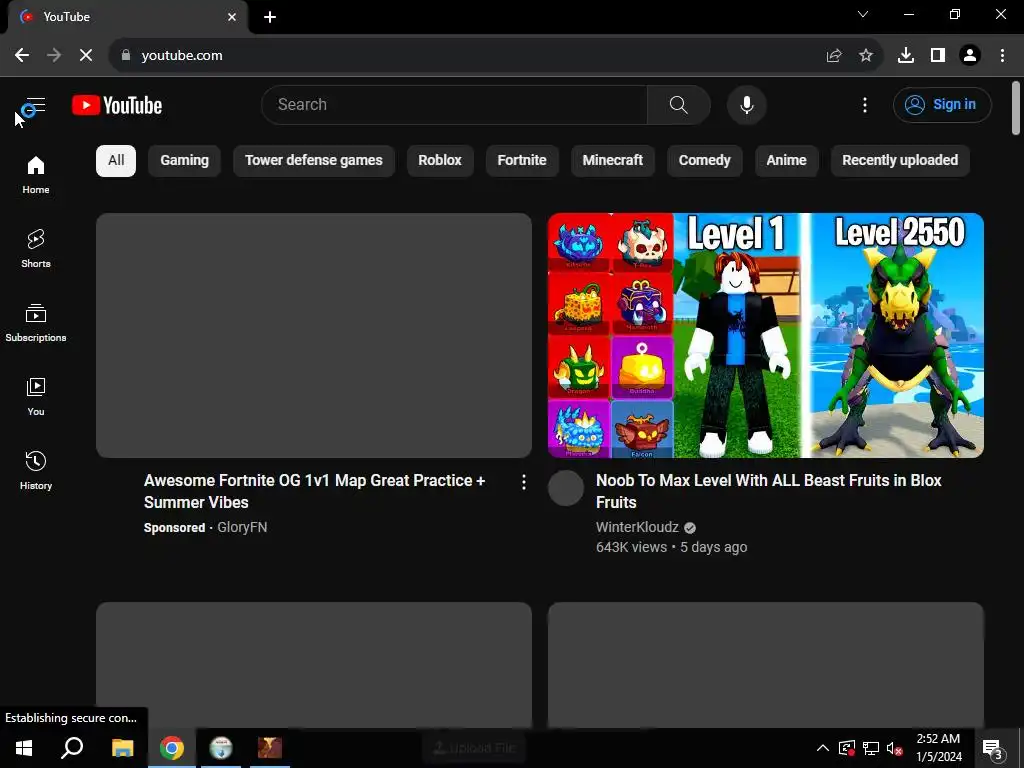Open a new browser tab
This screenshot has width=1024, height=768.
[270, 17]
